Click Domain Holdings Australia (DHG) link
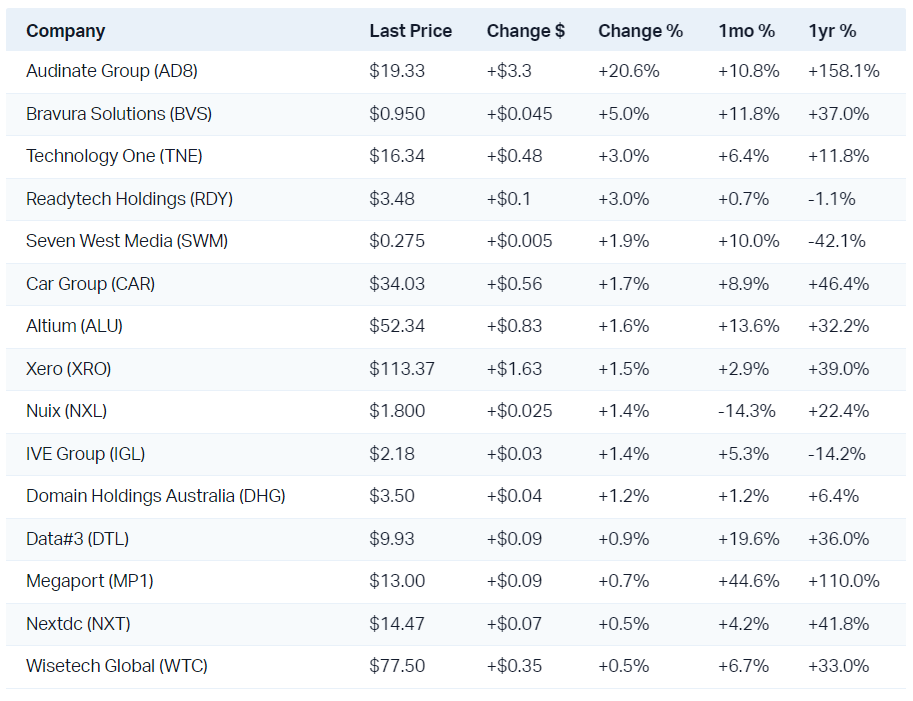913x701 pixels. pyautogui.click(x=155, y=496)
